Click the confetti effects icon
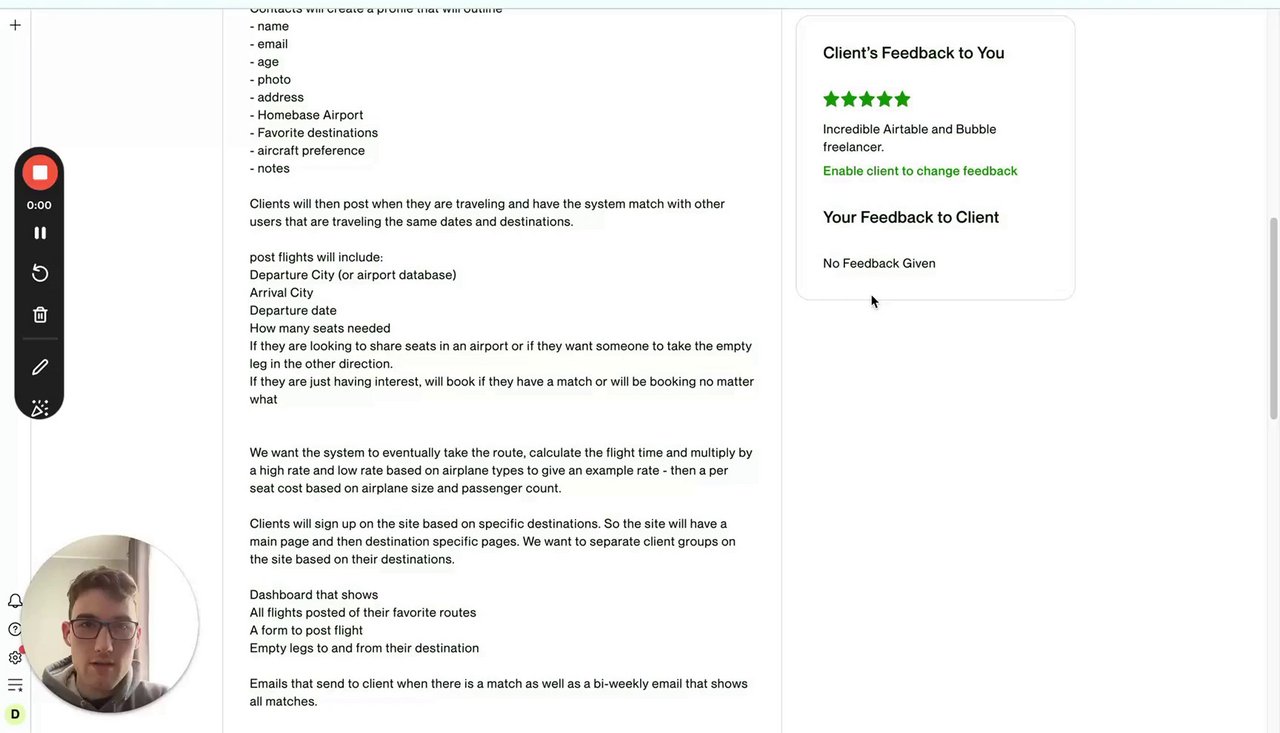The width and height of the screenshot is (1280, 733). (40, 408)
